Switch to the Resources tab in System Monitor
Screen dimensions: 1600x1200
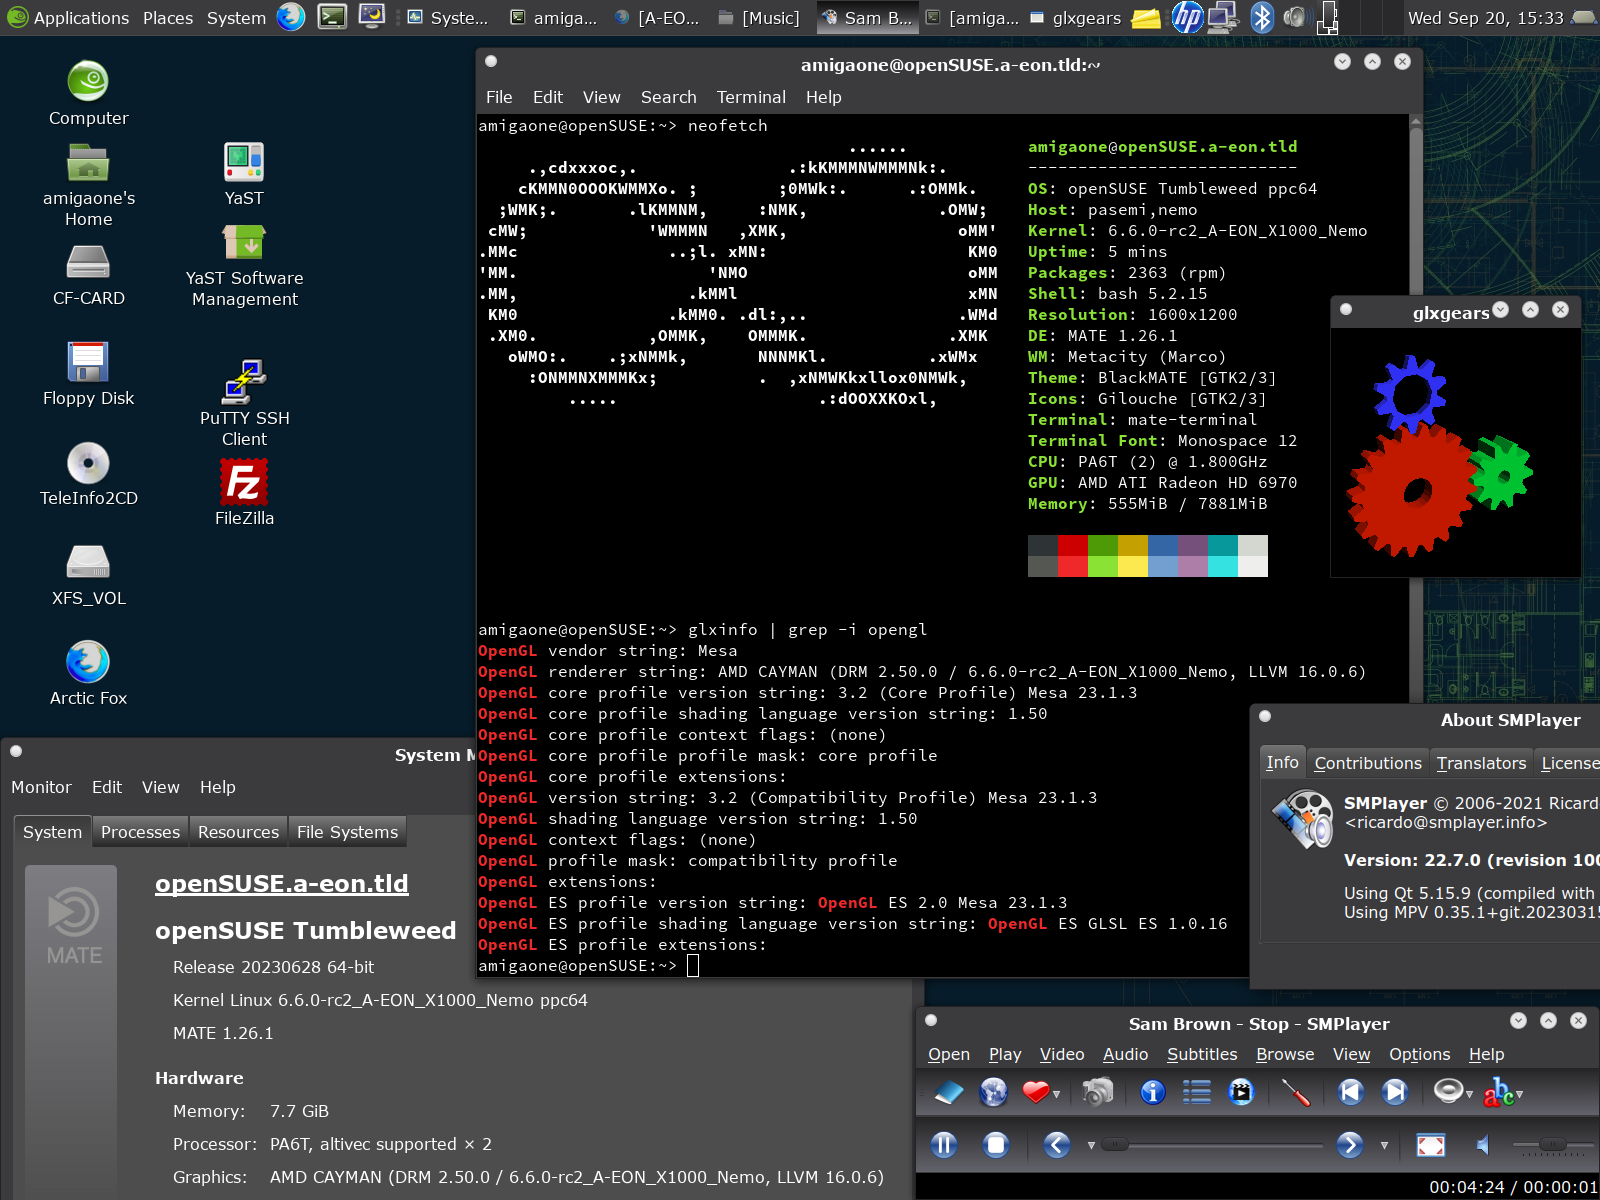coord(238,832)
